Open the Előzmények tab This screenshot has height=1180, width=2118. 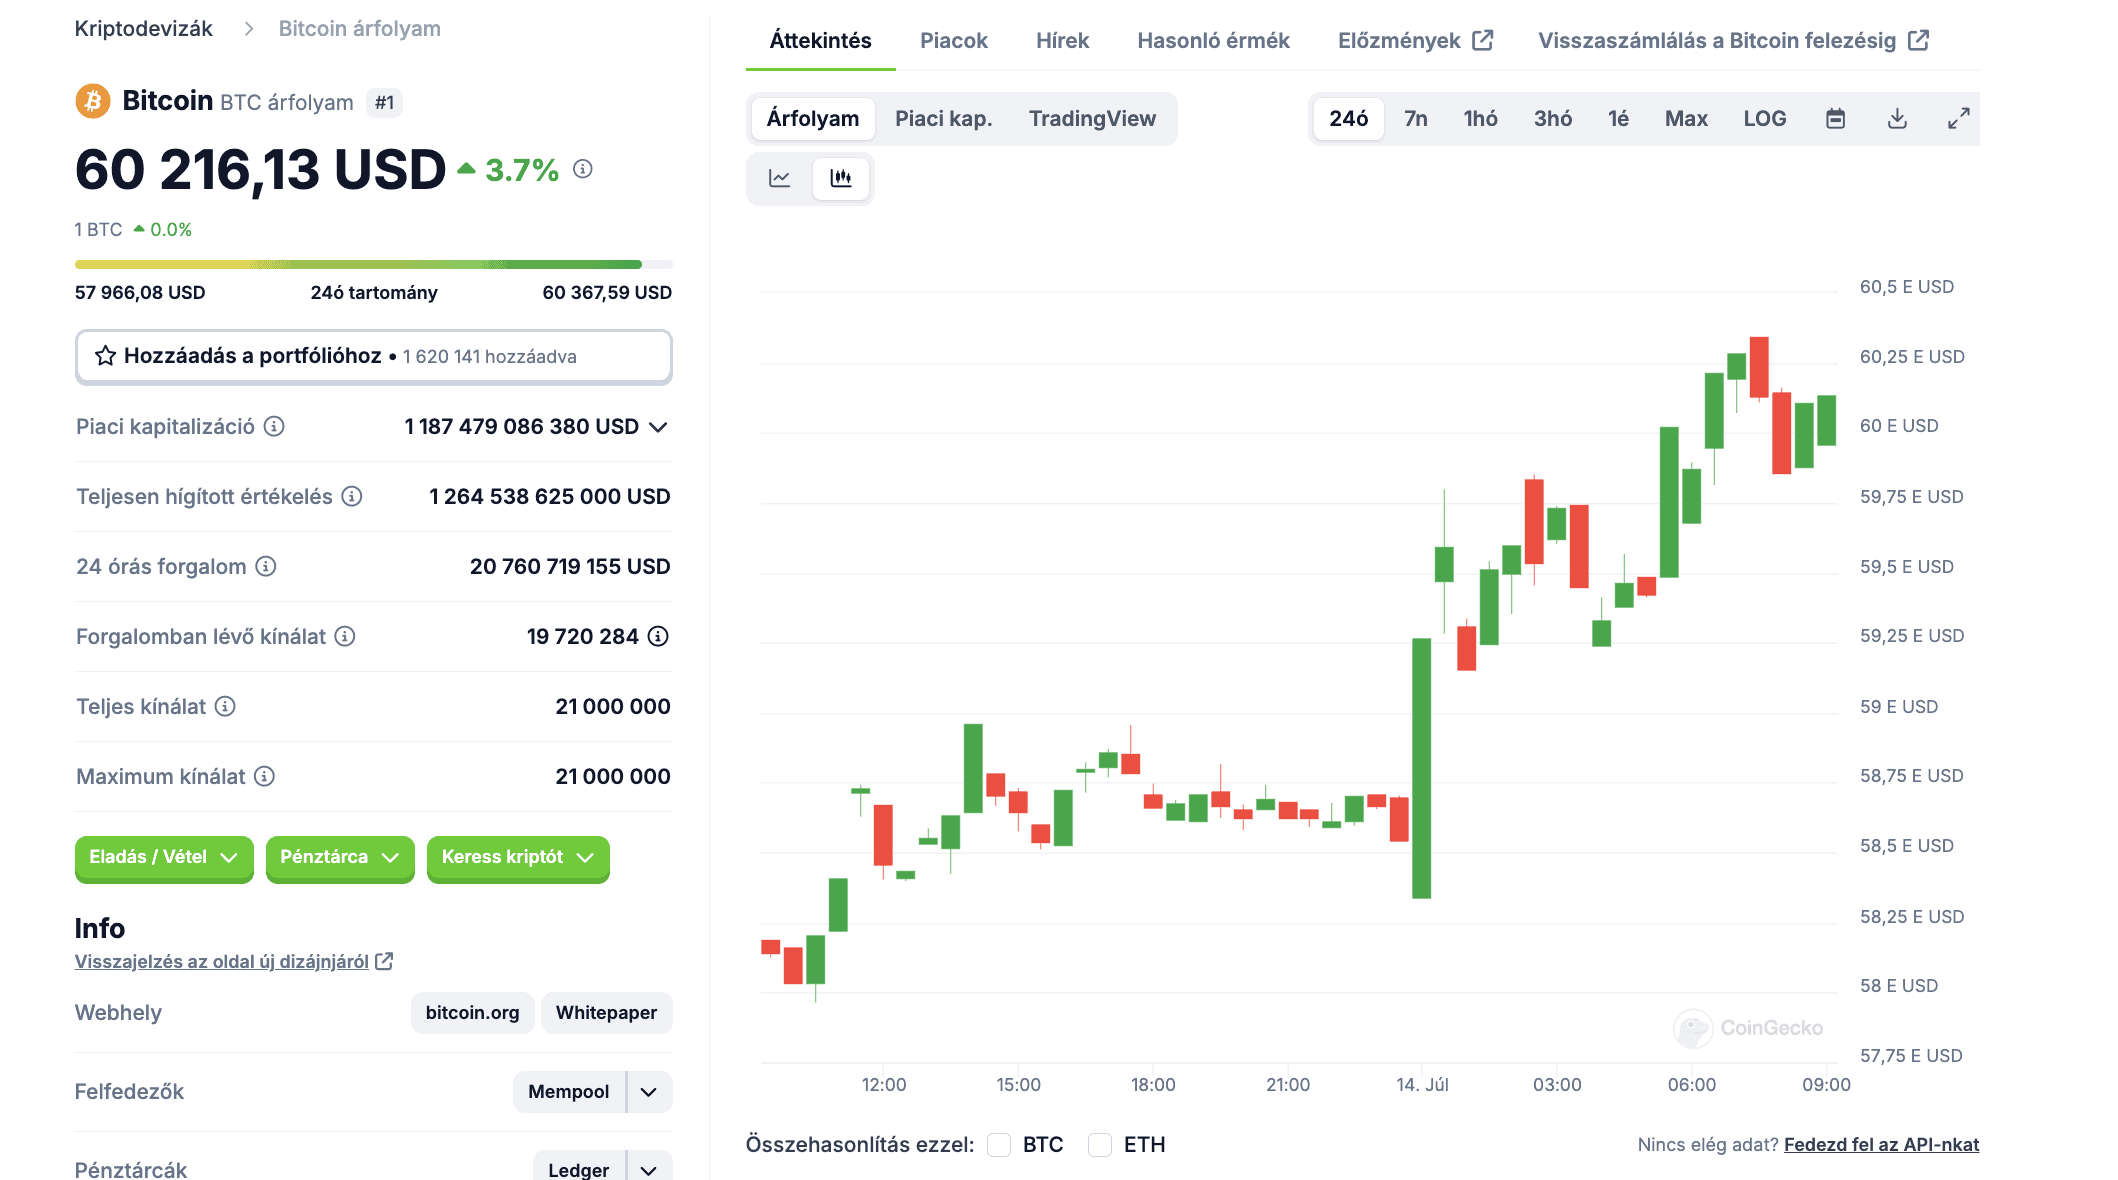point(1415,41)
